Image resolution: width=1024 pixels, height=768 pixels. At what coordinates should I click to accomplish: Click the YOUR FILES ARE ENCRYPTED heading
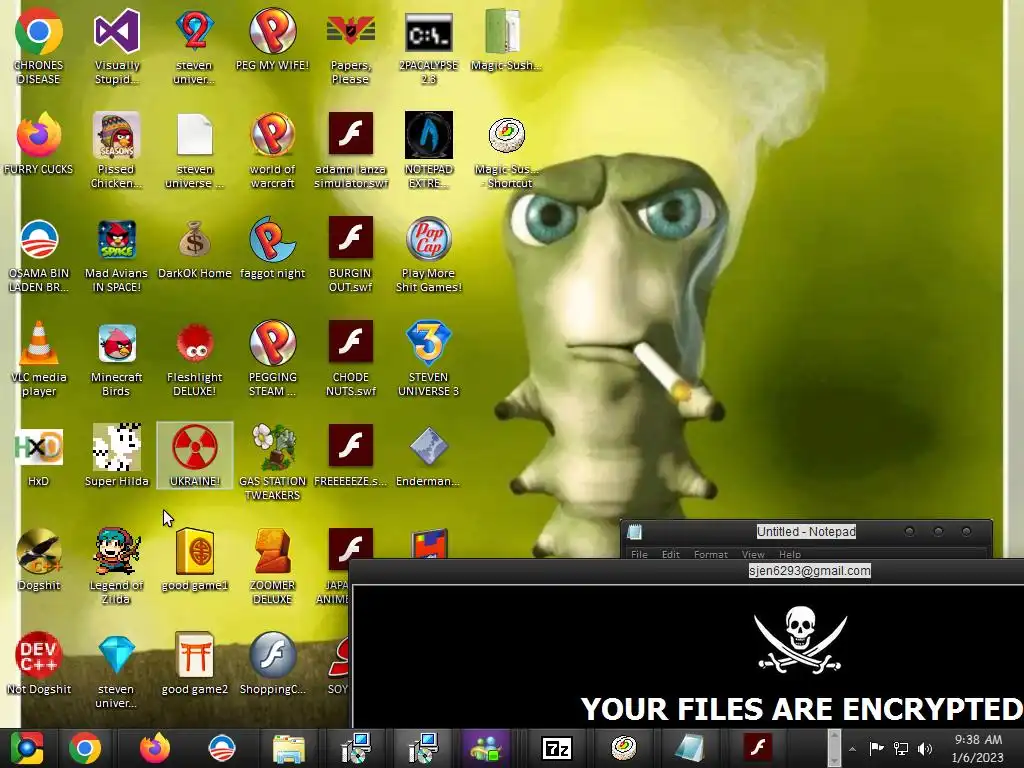pyautogui.click(x=802, y=709)
